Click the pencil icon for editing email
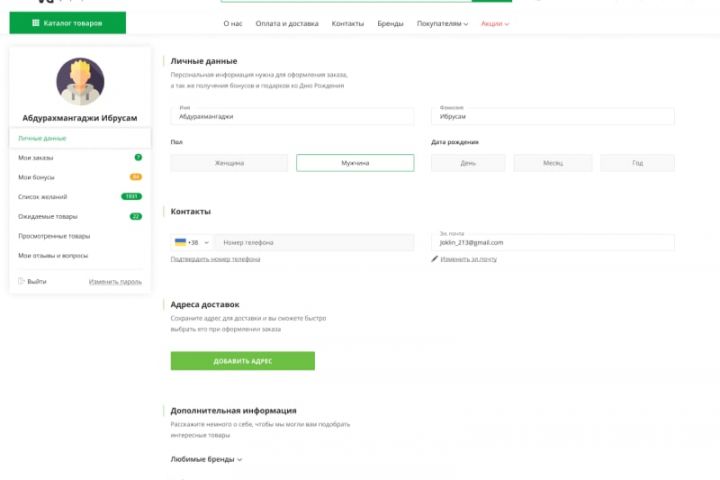 [x=435, y=259]
